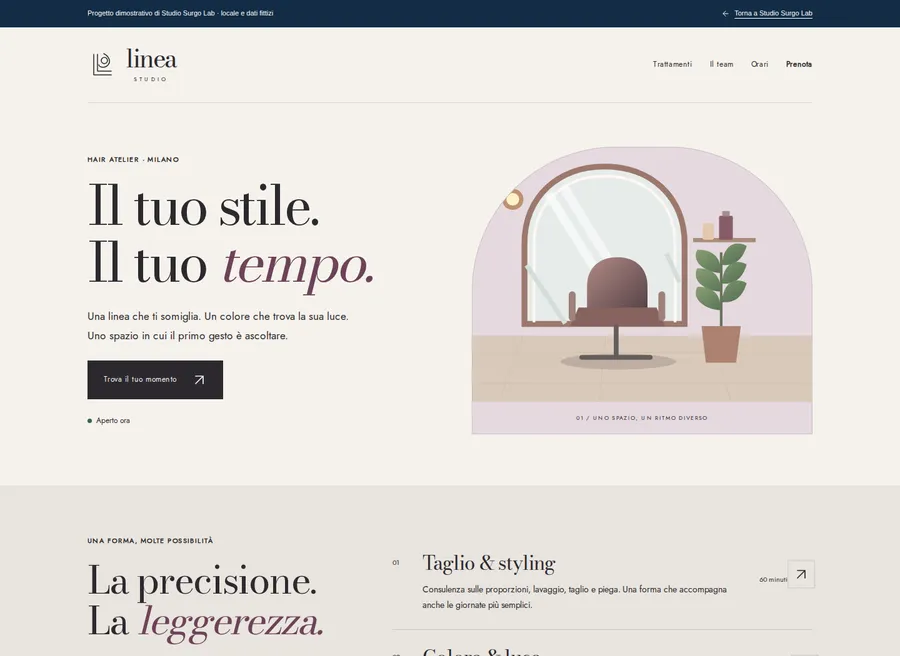This screenshot has width=900, height=656.
Task: Click the linea studio logo icon
Action: (102, 64)
